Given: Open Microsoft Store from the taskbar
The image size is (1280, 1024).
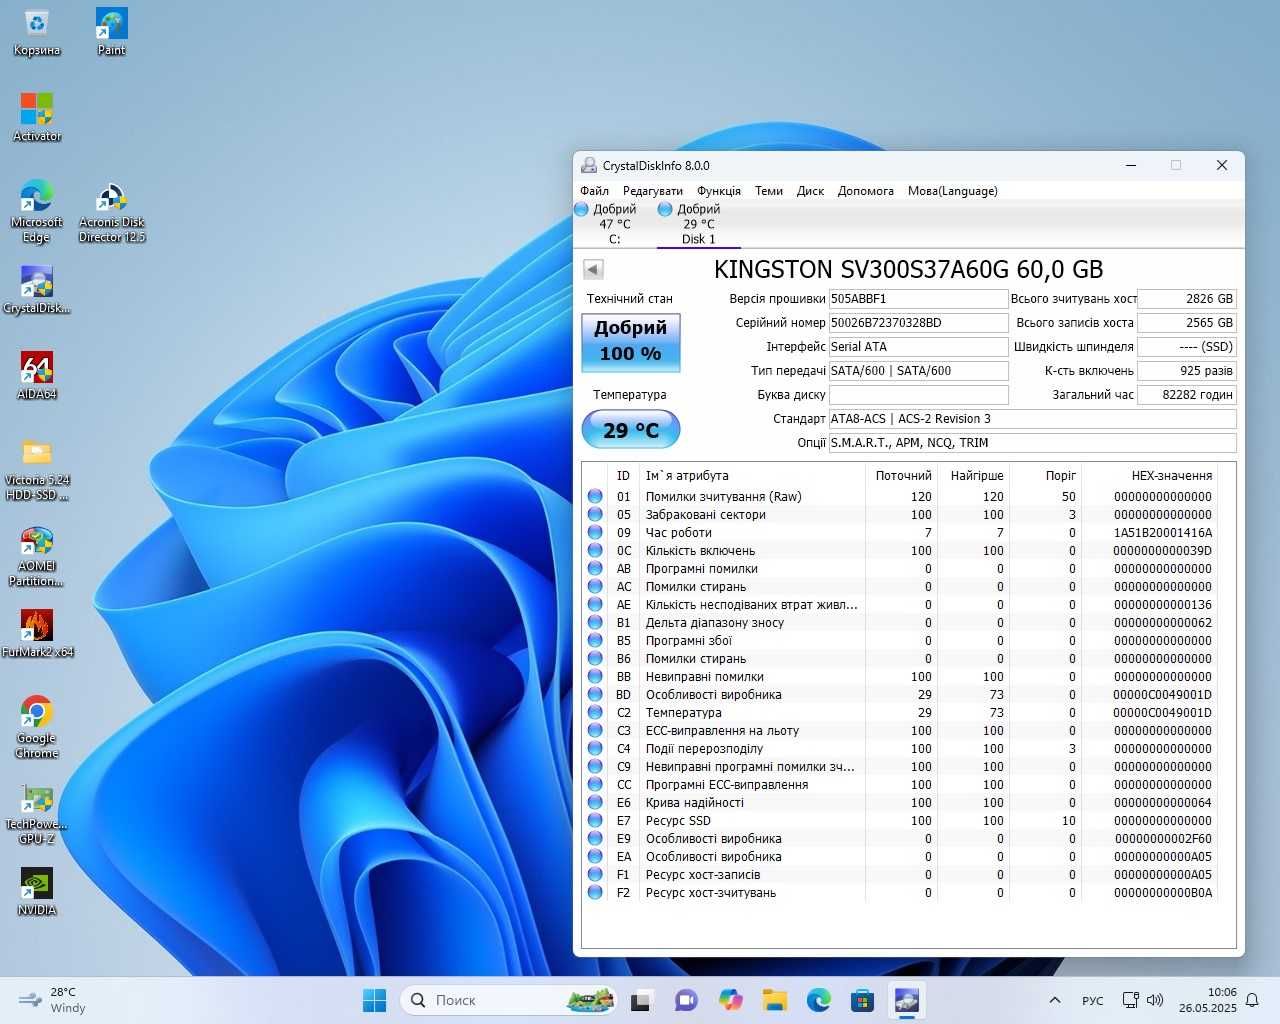Looking at the screenshot, I should [863, 1000].
